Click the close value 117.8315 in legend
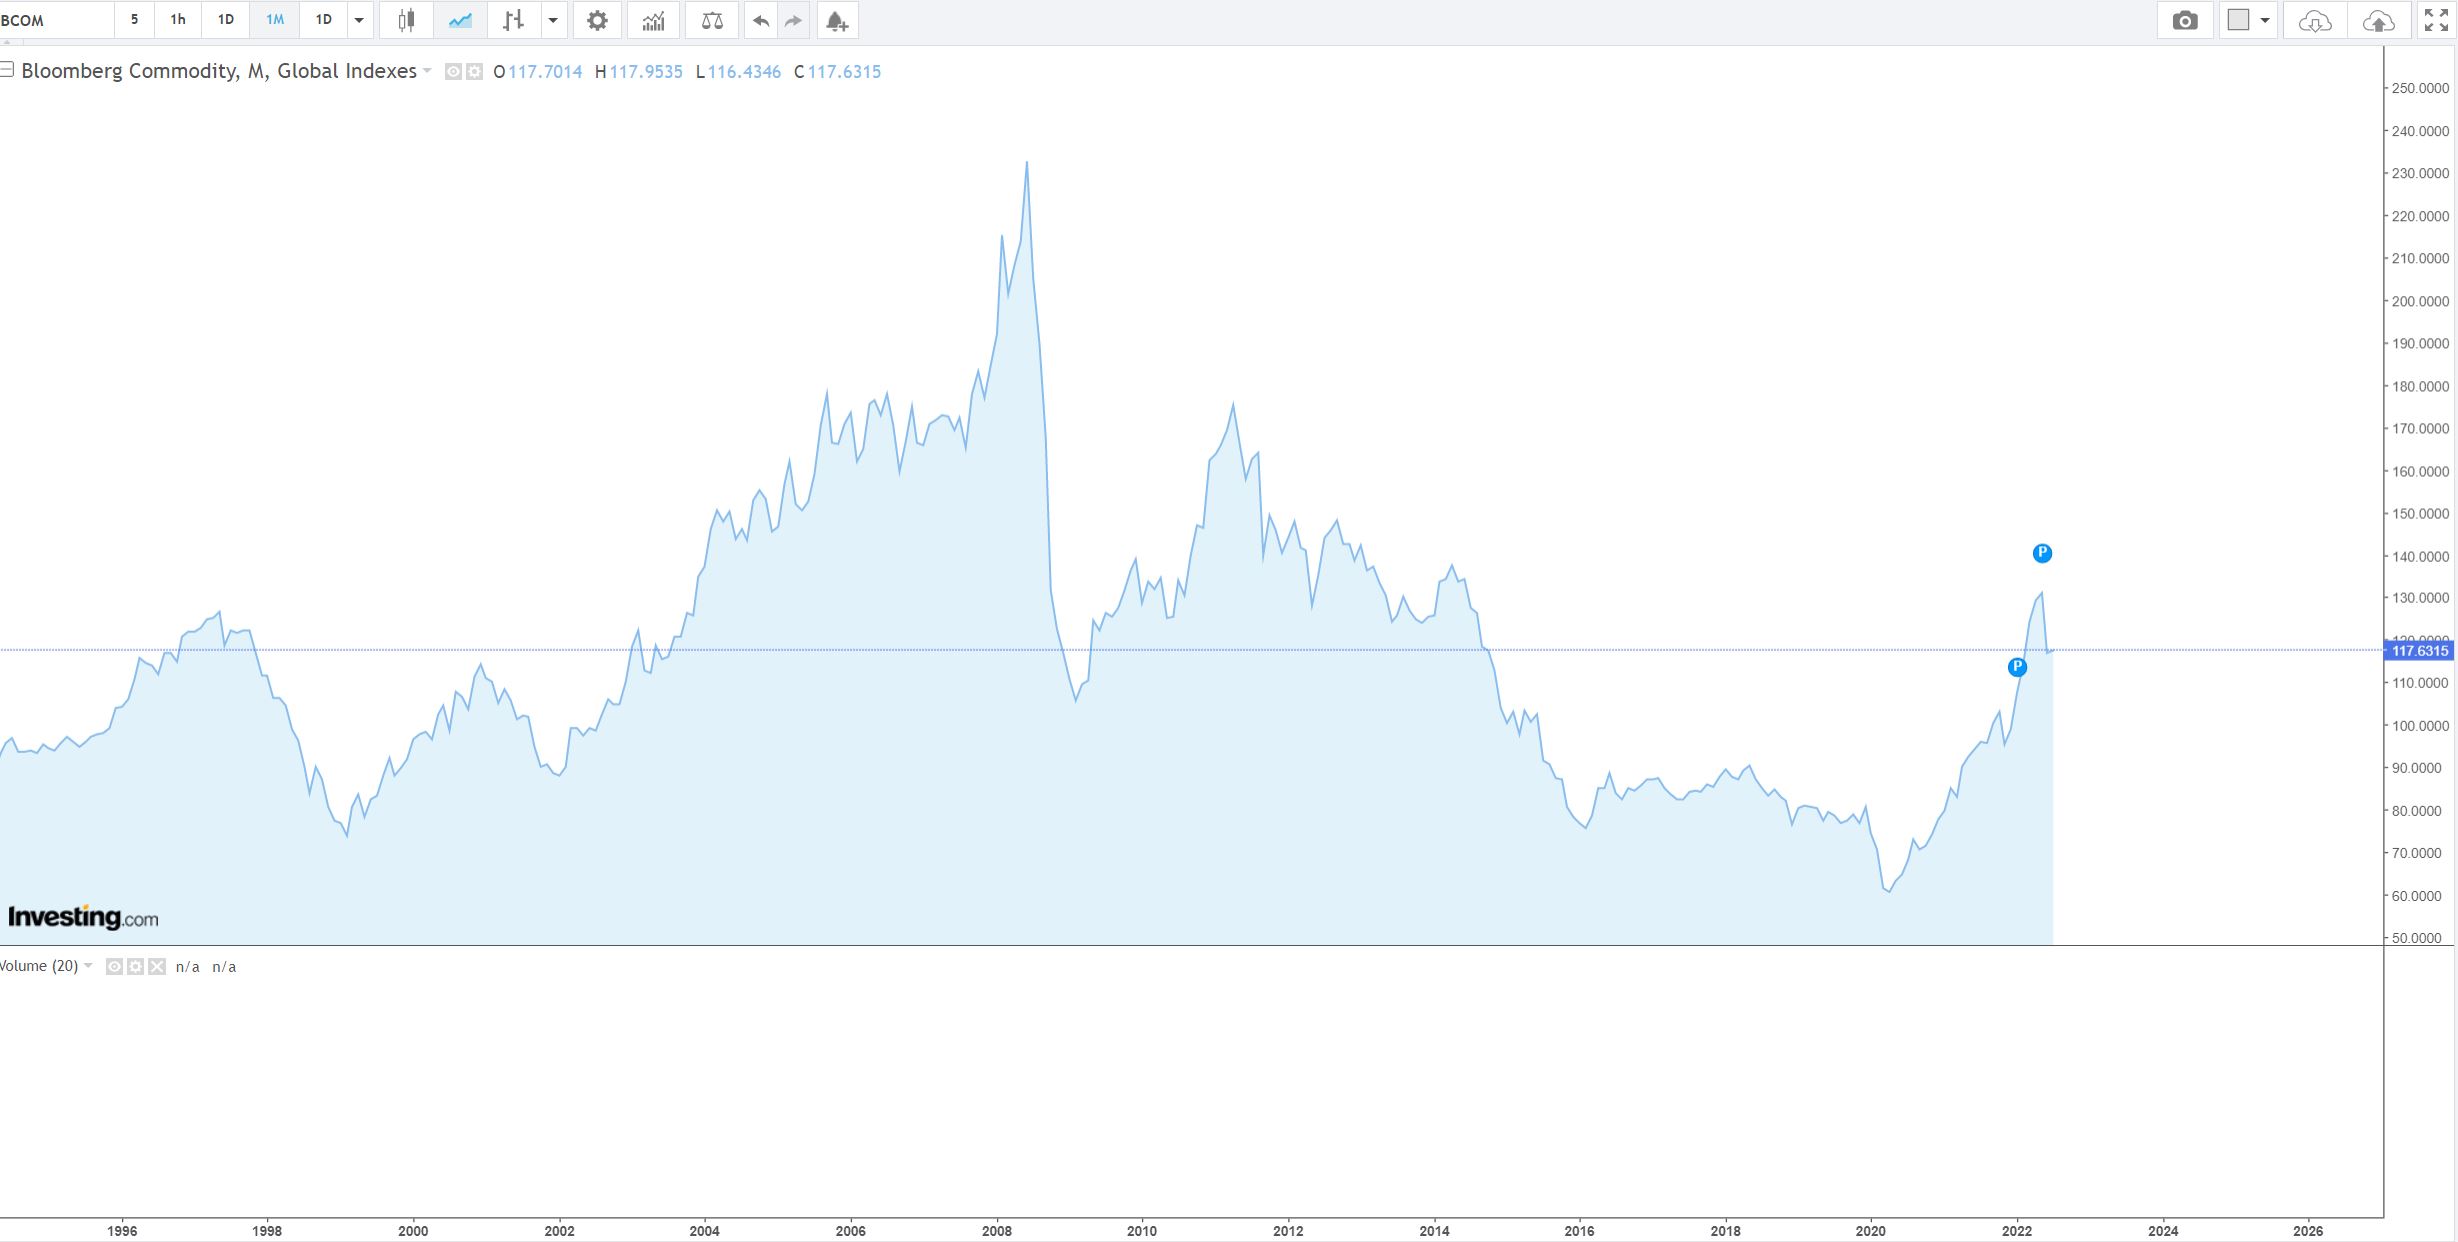The image size is (2458, 1242). pyautogui.click(x=844, y=72)
